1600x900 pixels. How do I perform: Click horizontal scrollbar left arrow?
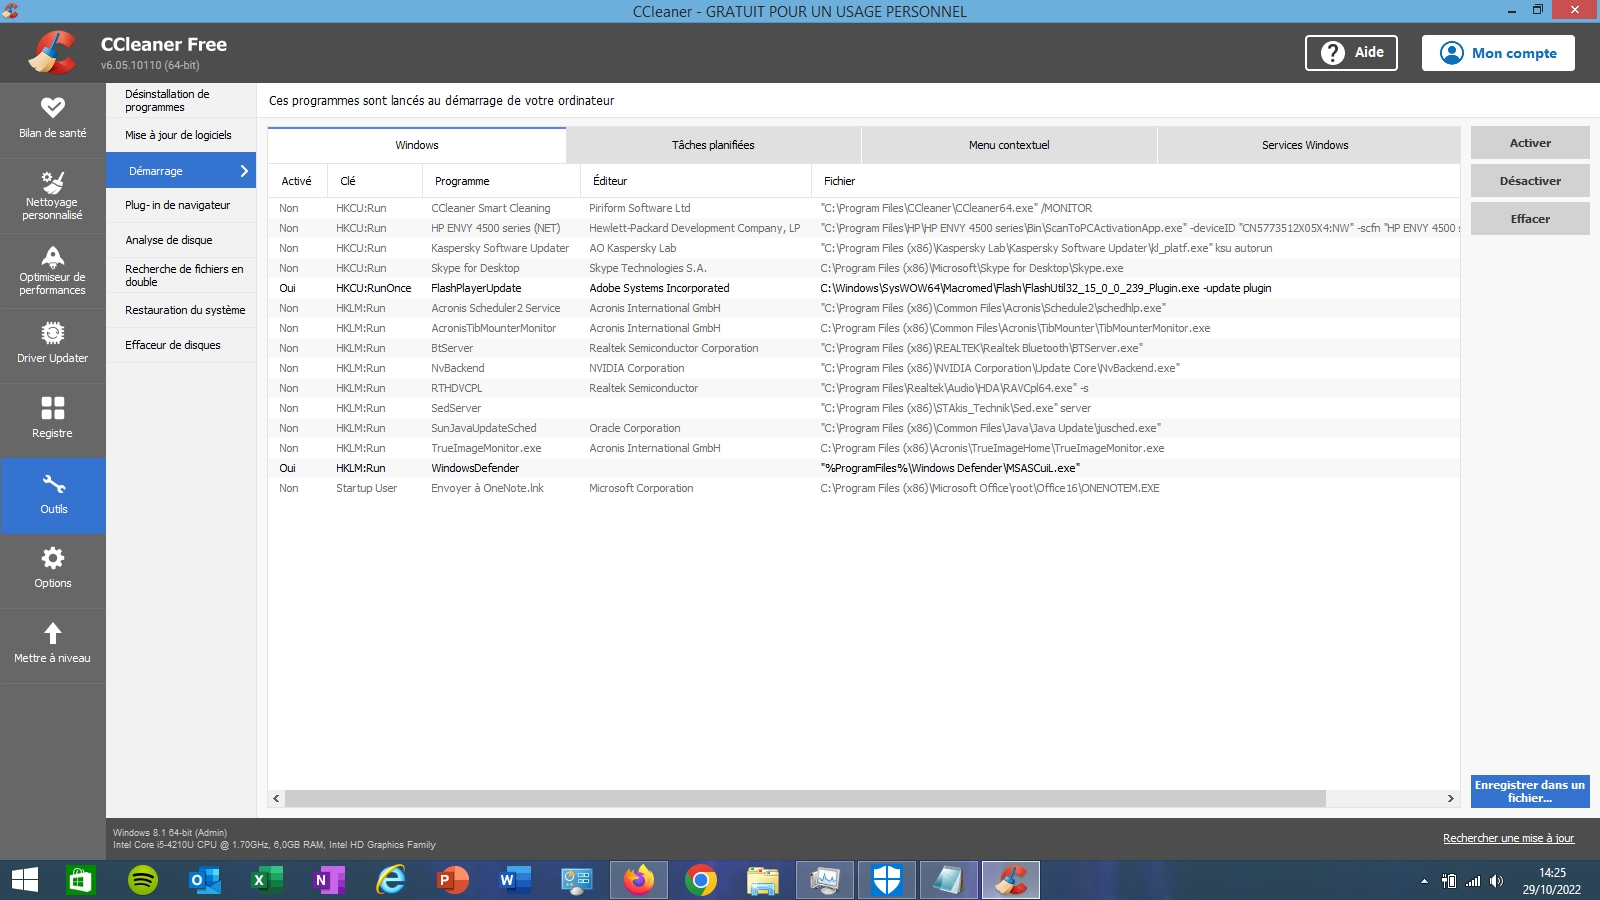(277, 798)
